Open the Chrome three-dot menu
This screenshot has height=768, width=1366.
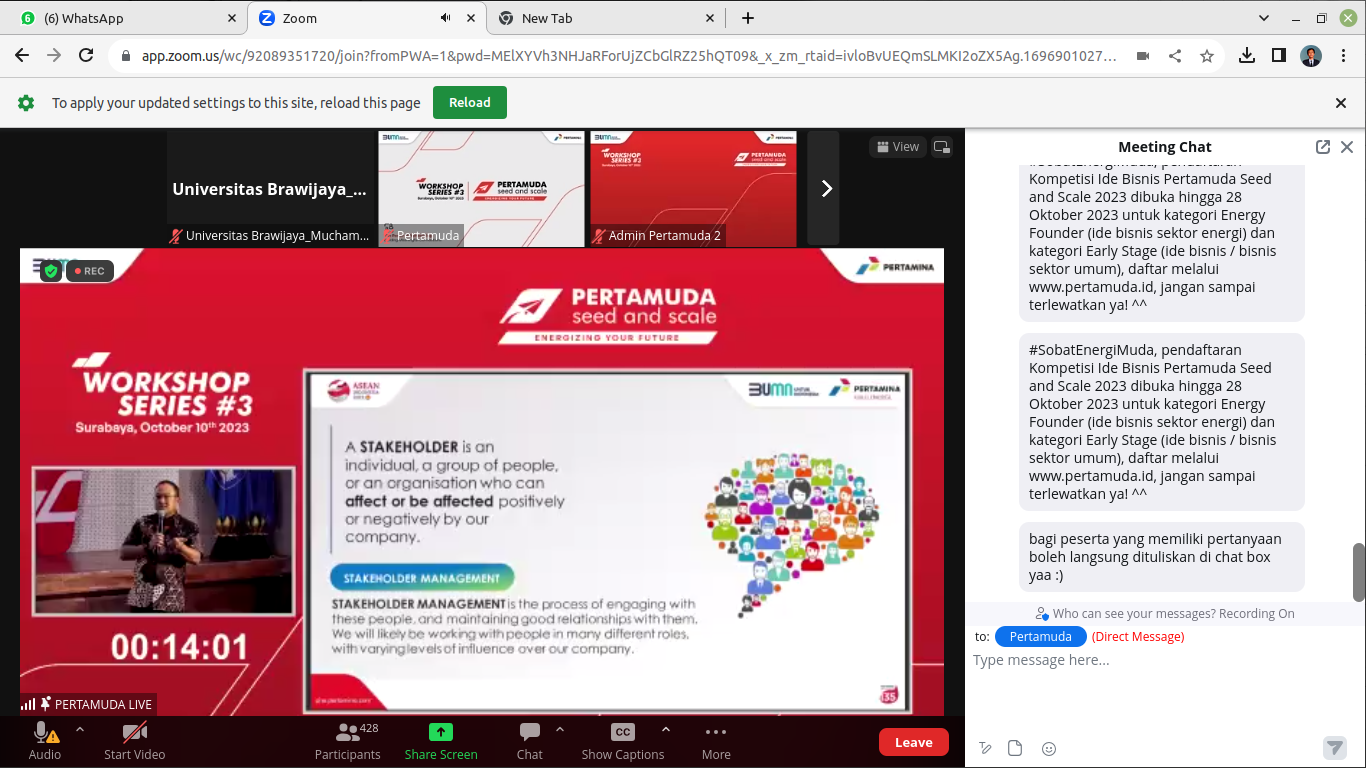(x=1343, y=56)
